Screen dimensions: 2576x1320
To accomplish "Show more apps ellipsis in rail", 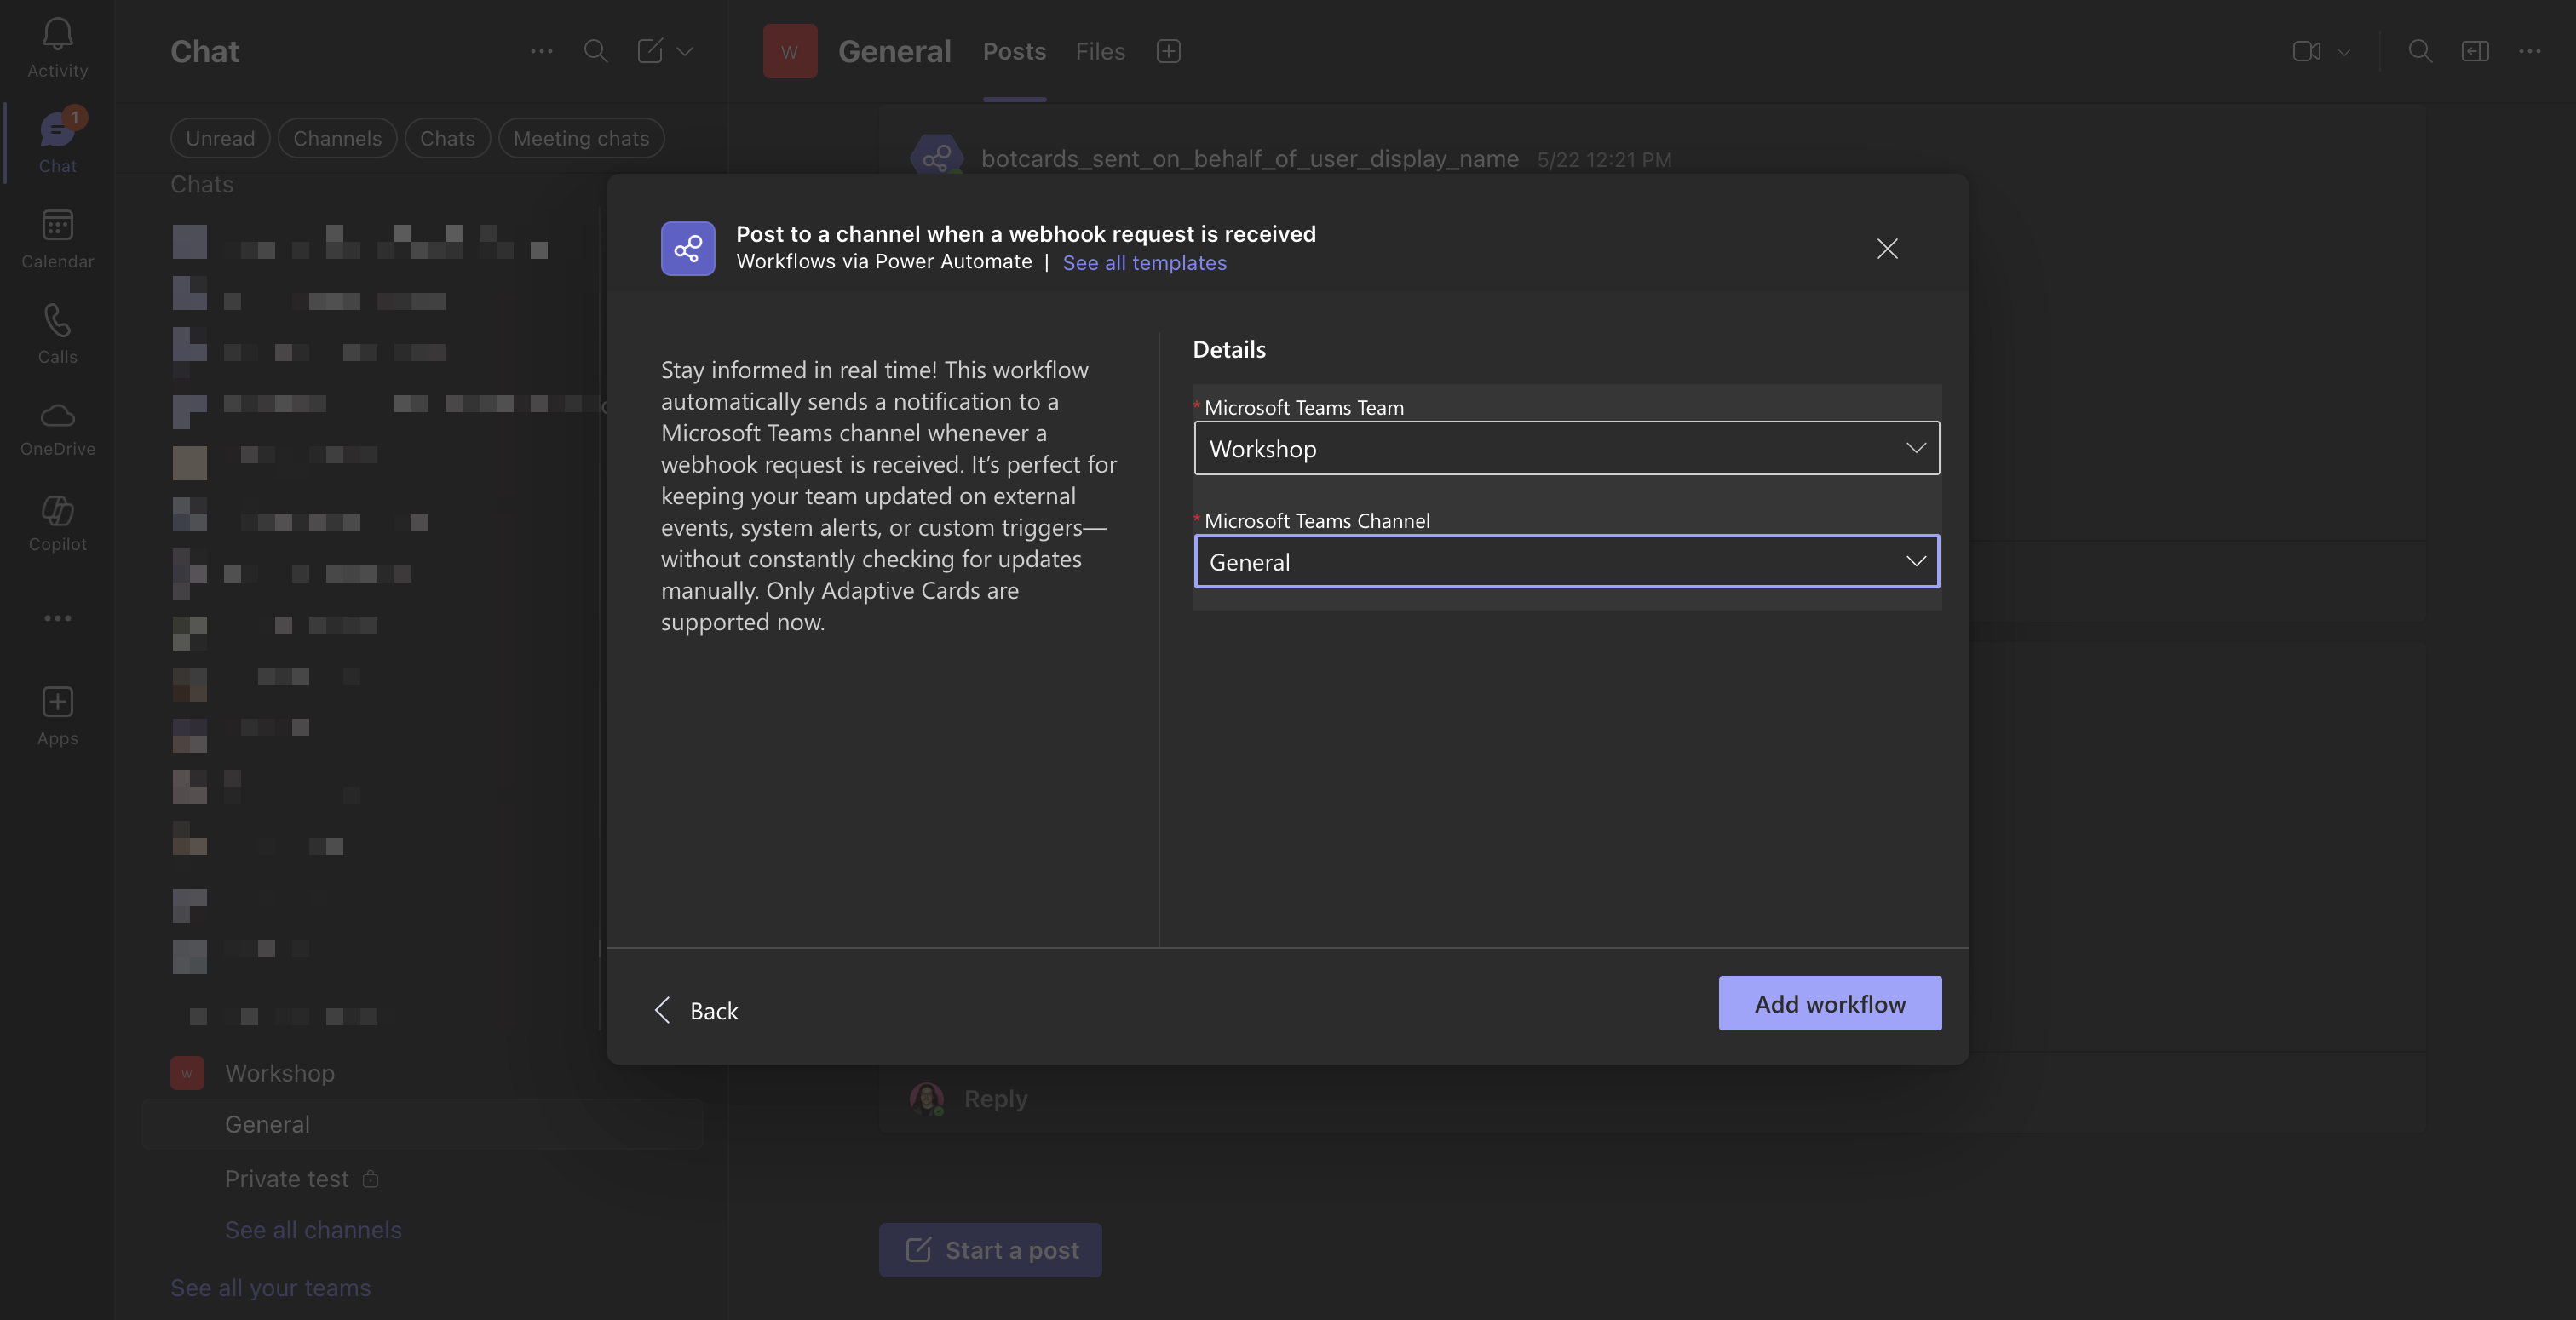I will 57,618.
